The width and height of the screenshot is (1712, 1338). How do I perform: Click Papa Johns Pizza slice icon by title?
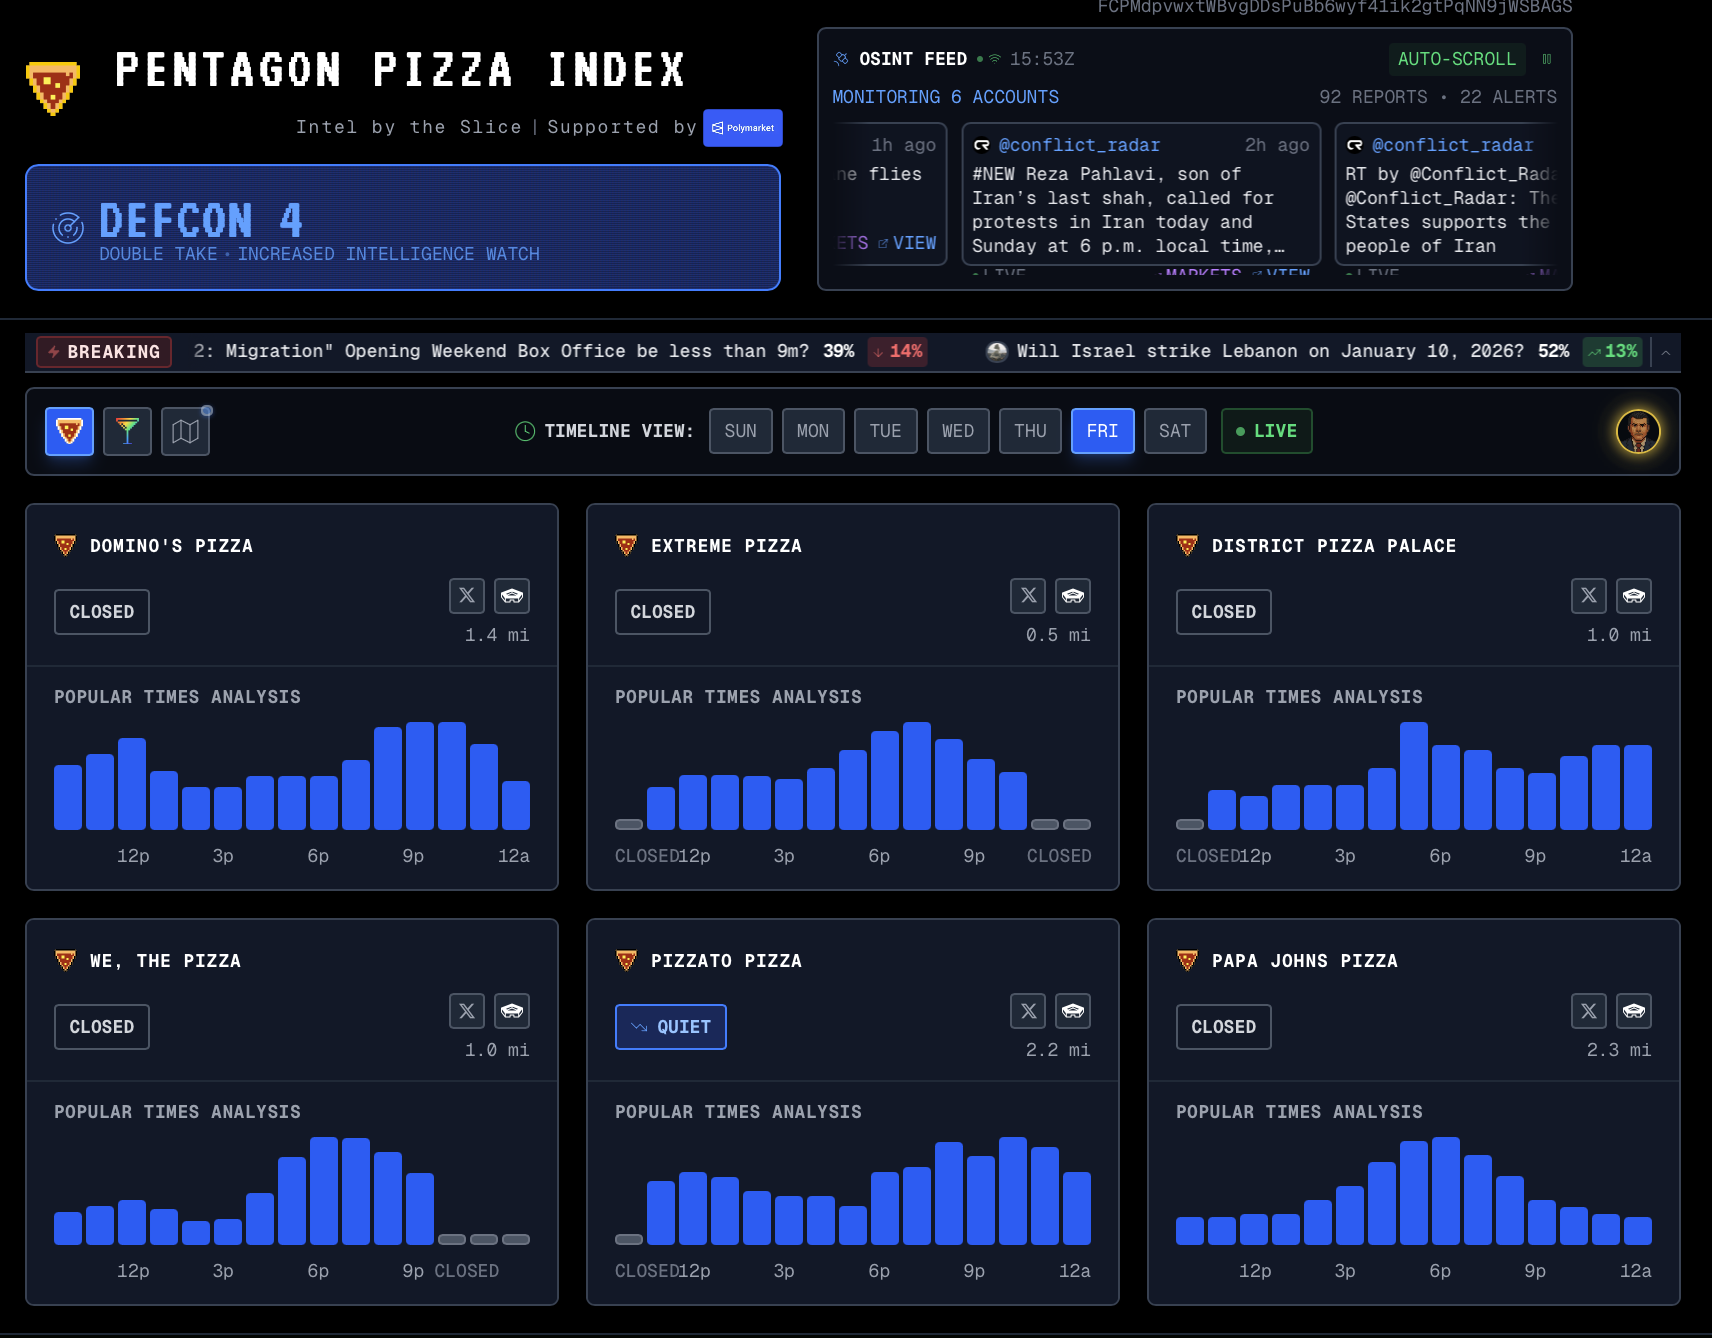click(x=1187, y=961)
